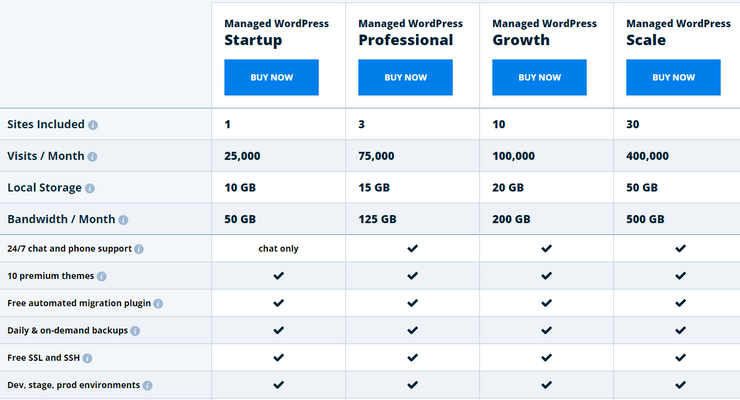This screenshot has height=400, width=740.
Task: Click the Scale plan's 500 GB bandwidth value
Action: coord(645,219)
